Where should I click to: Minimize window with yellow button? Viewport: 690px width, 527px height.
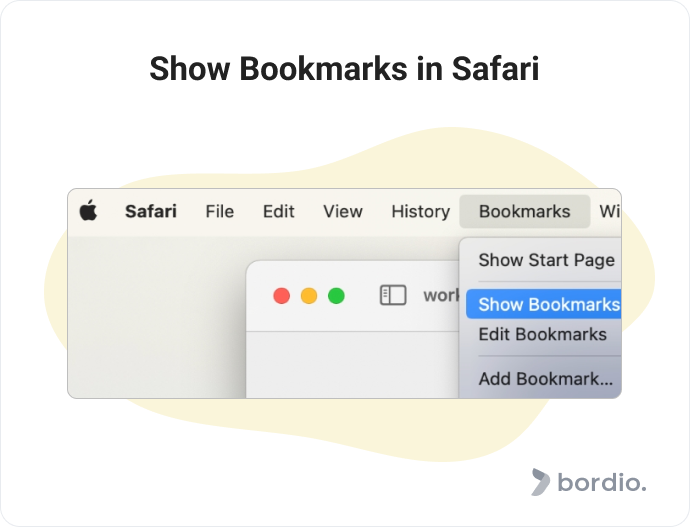click(x=309, y=296)
